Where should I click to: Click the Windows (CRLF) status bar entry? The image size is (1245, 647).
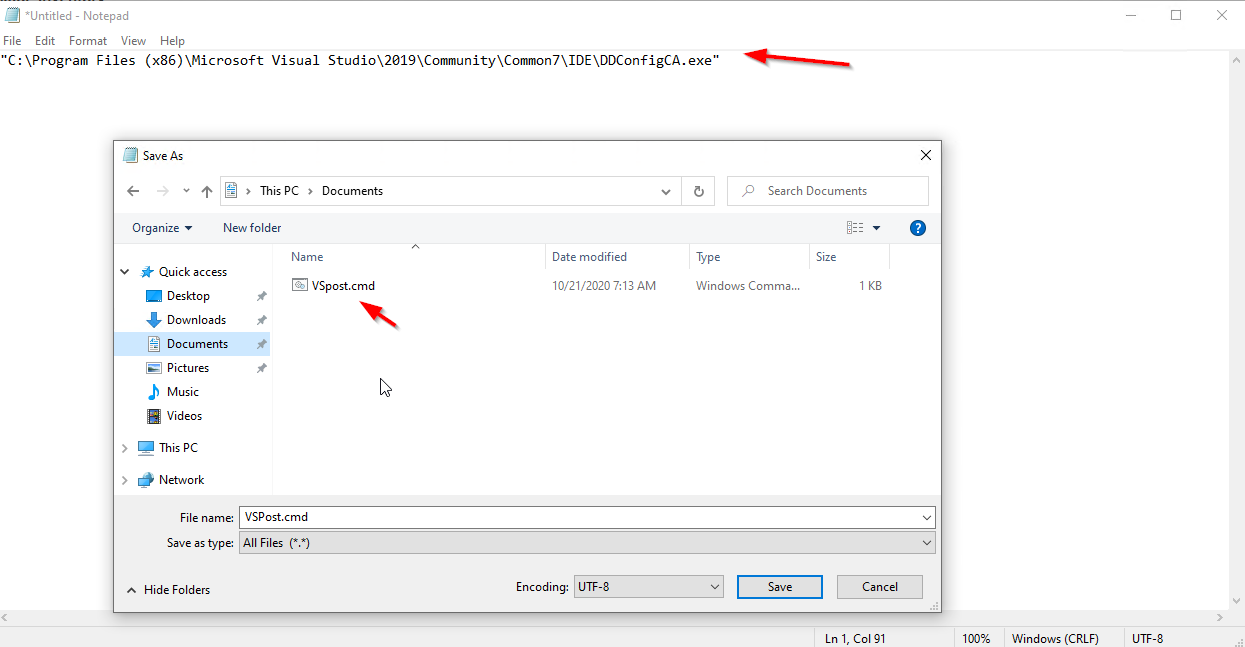click(1055, 639)
